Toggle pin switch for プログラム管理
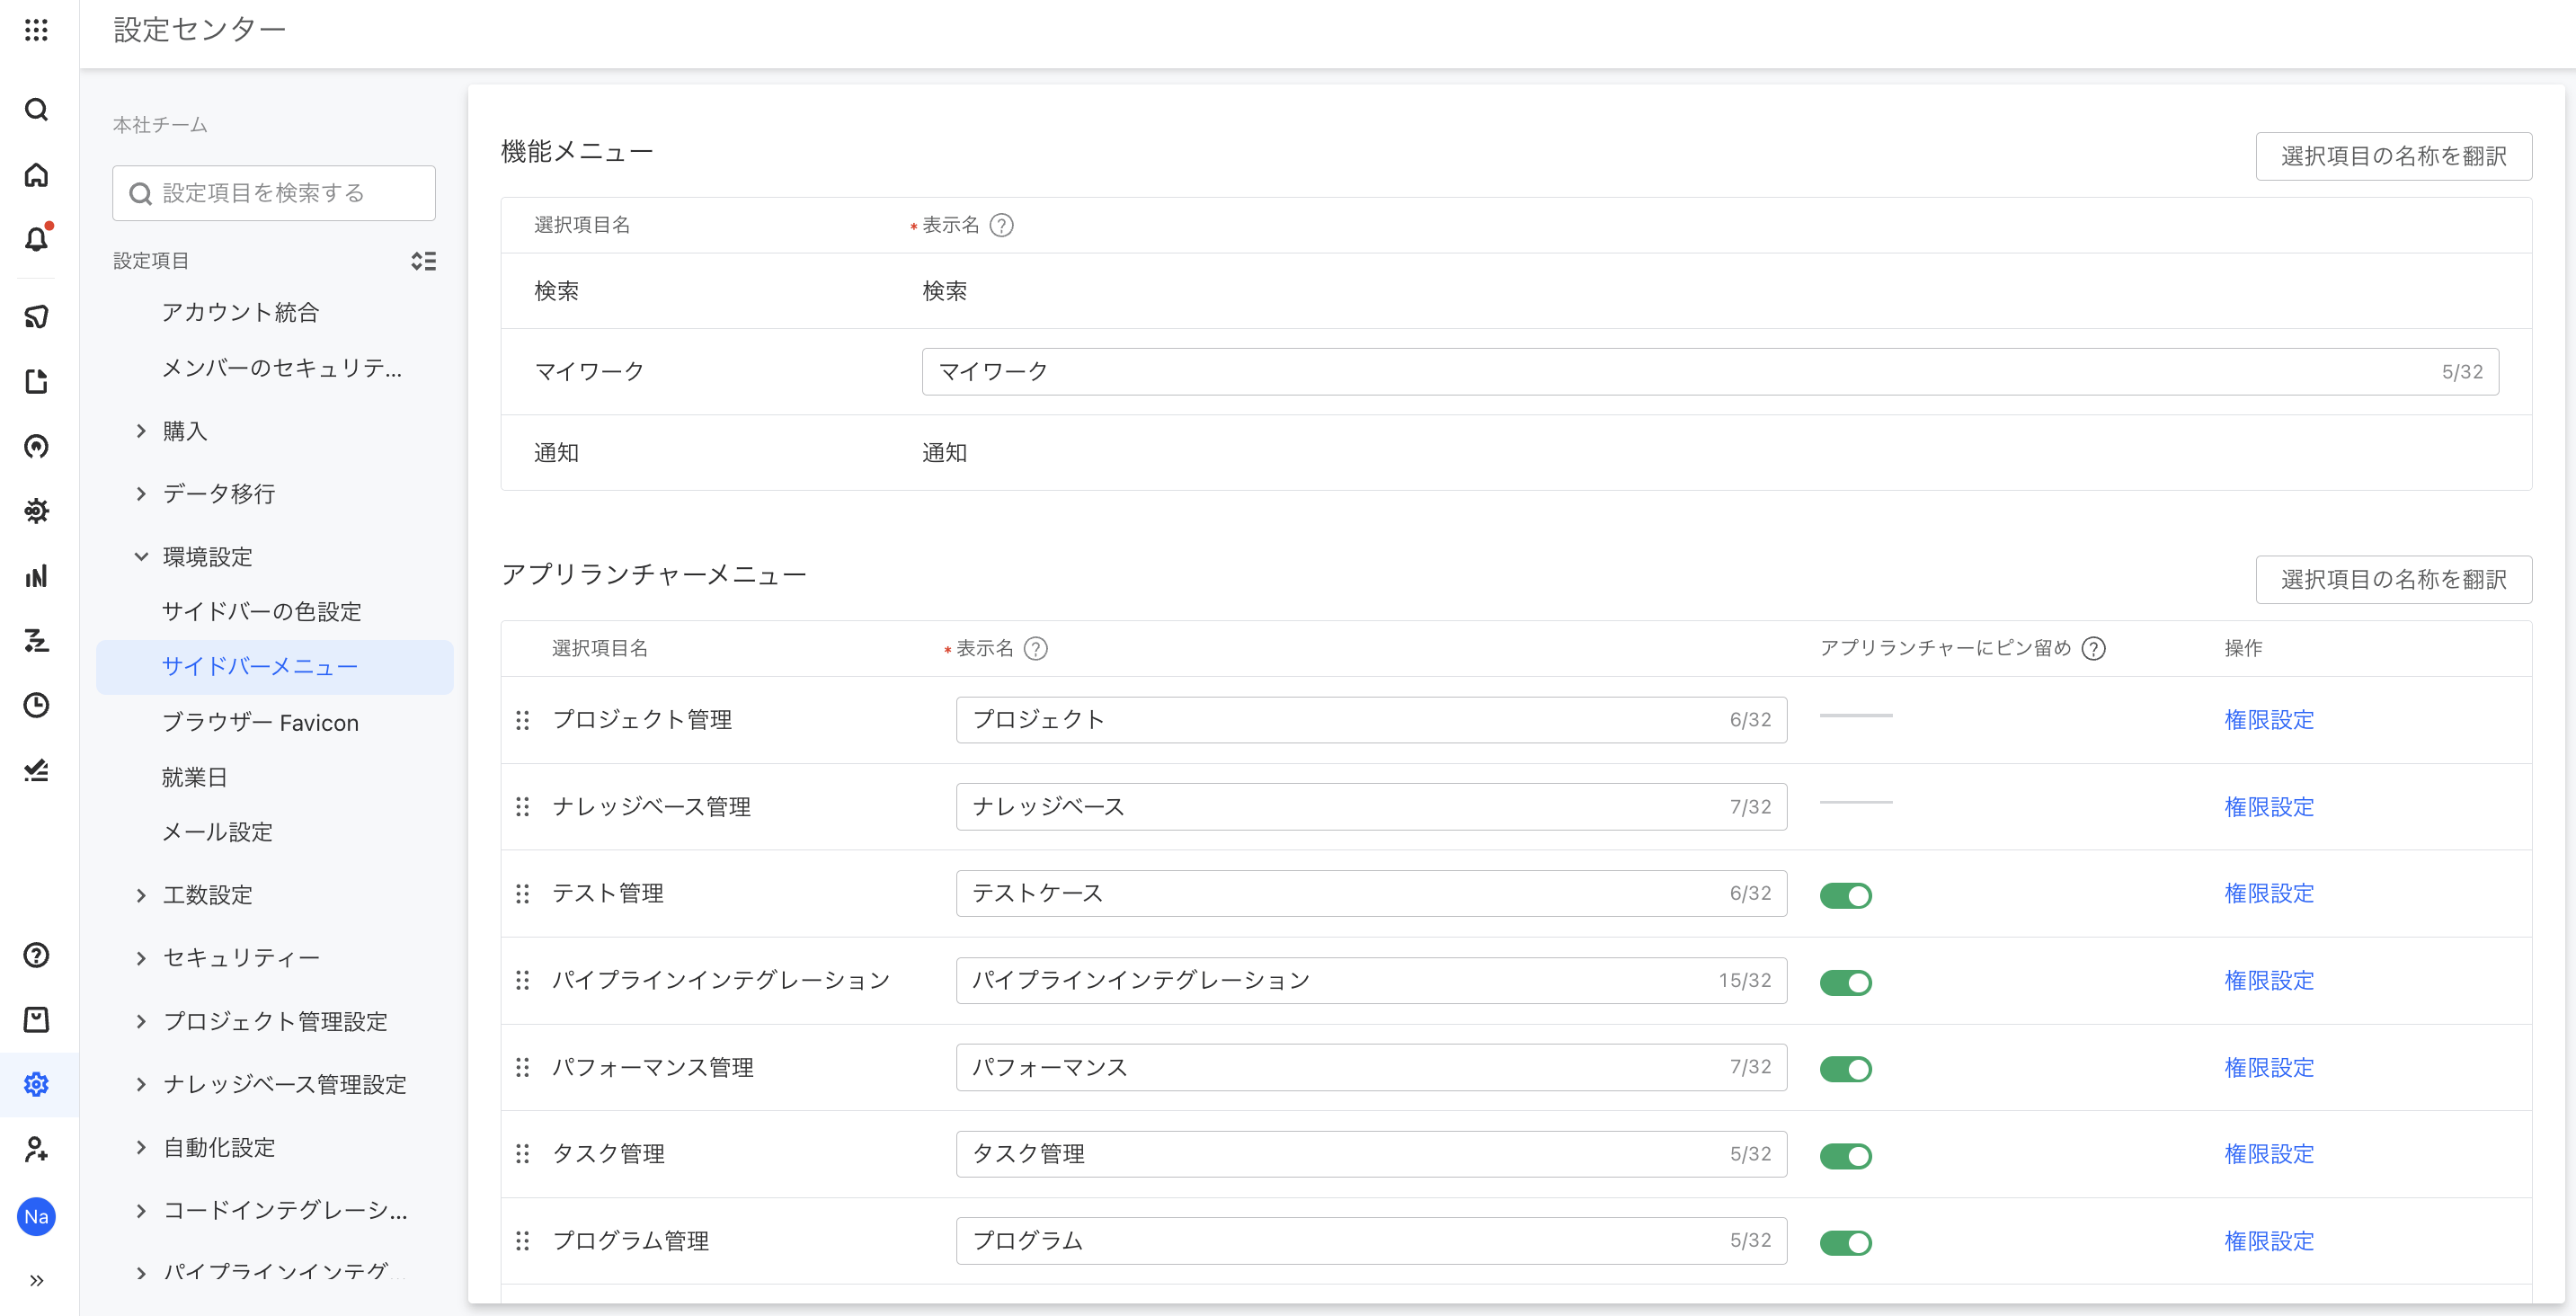 click(x=1845, y=1242)
